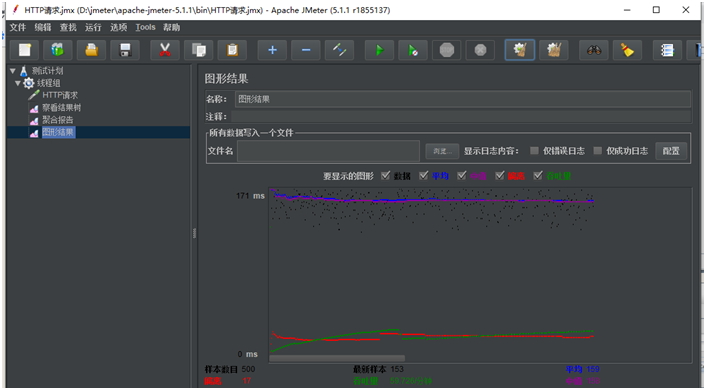Click the Shutdown test icon
706x390 pixels.
480,50
